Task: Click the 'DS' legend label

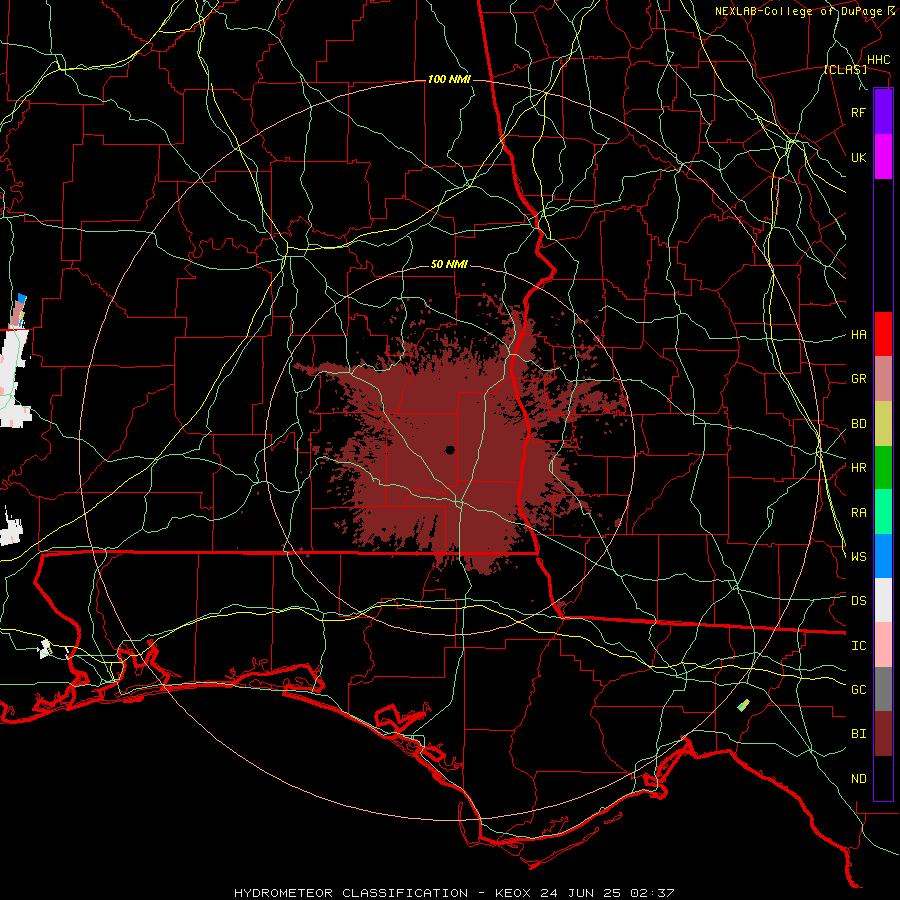Action: 858,600
